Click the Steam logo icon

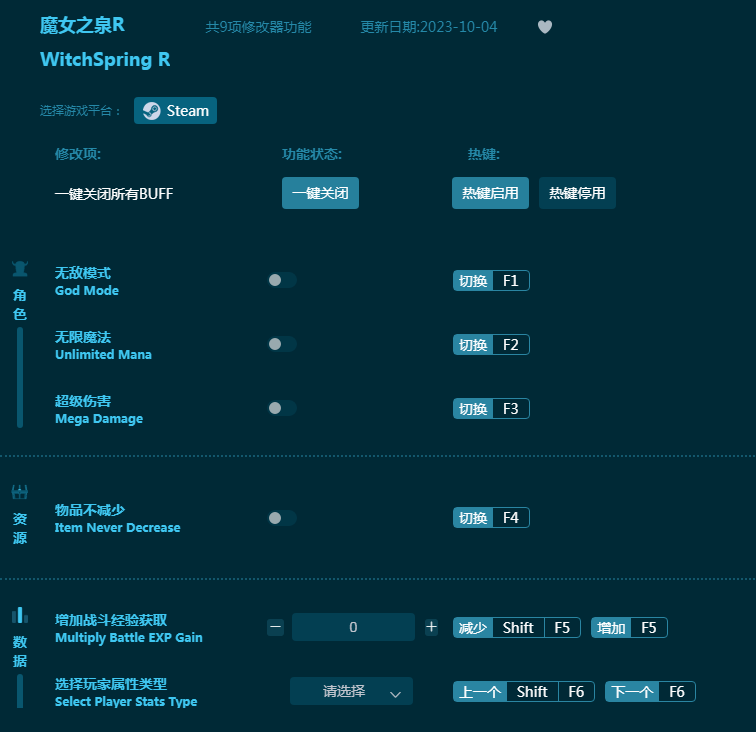[x=151, y=111]
